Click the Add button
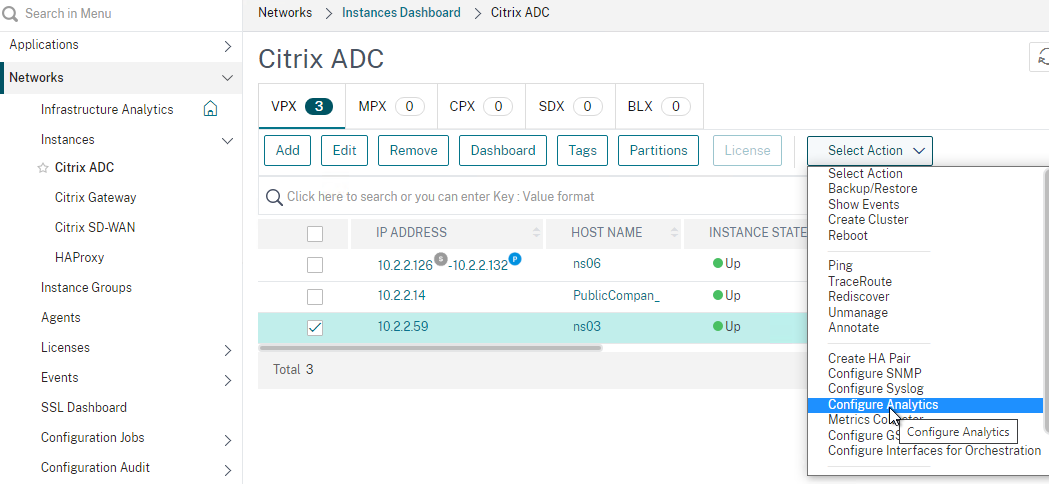Screen dimensions: 1049x484 point(288,151)
